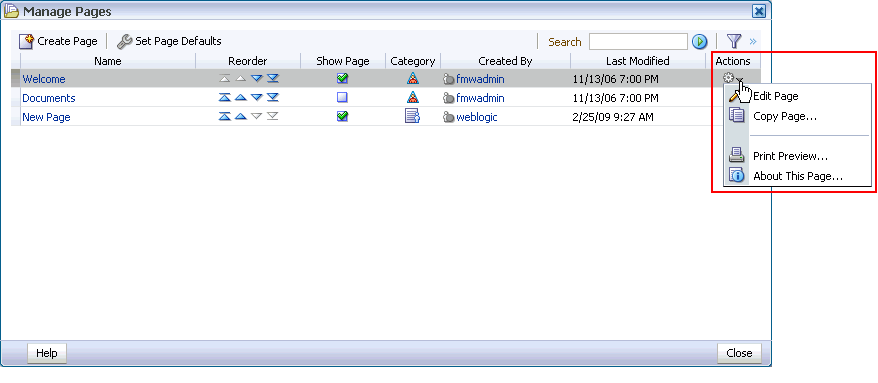The width and height of the screenshot is (878, 383).
Task: Choose Edit Page from actions menu
Action: coord(776,96)
